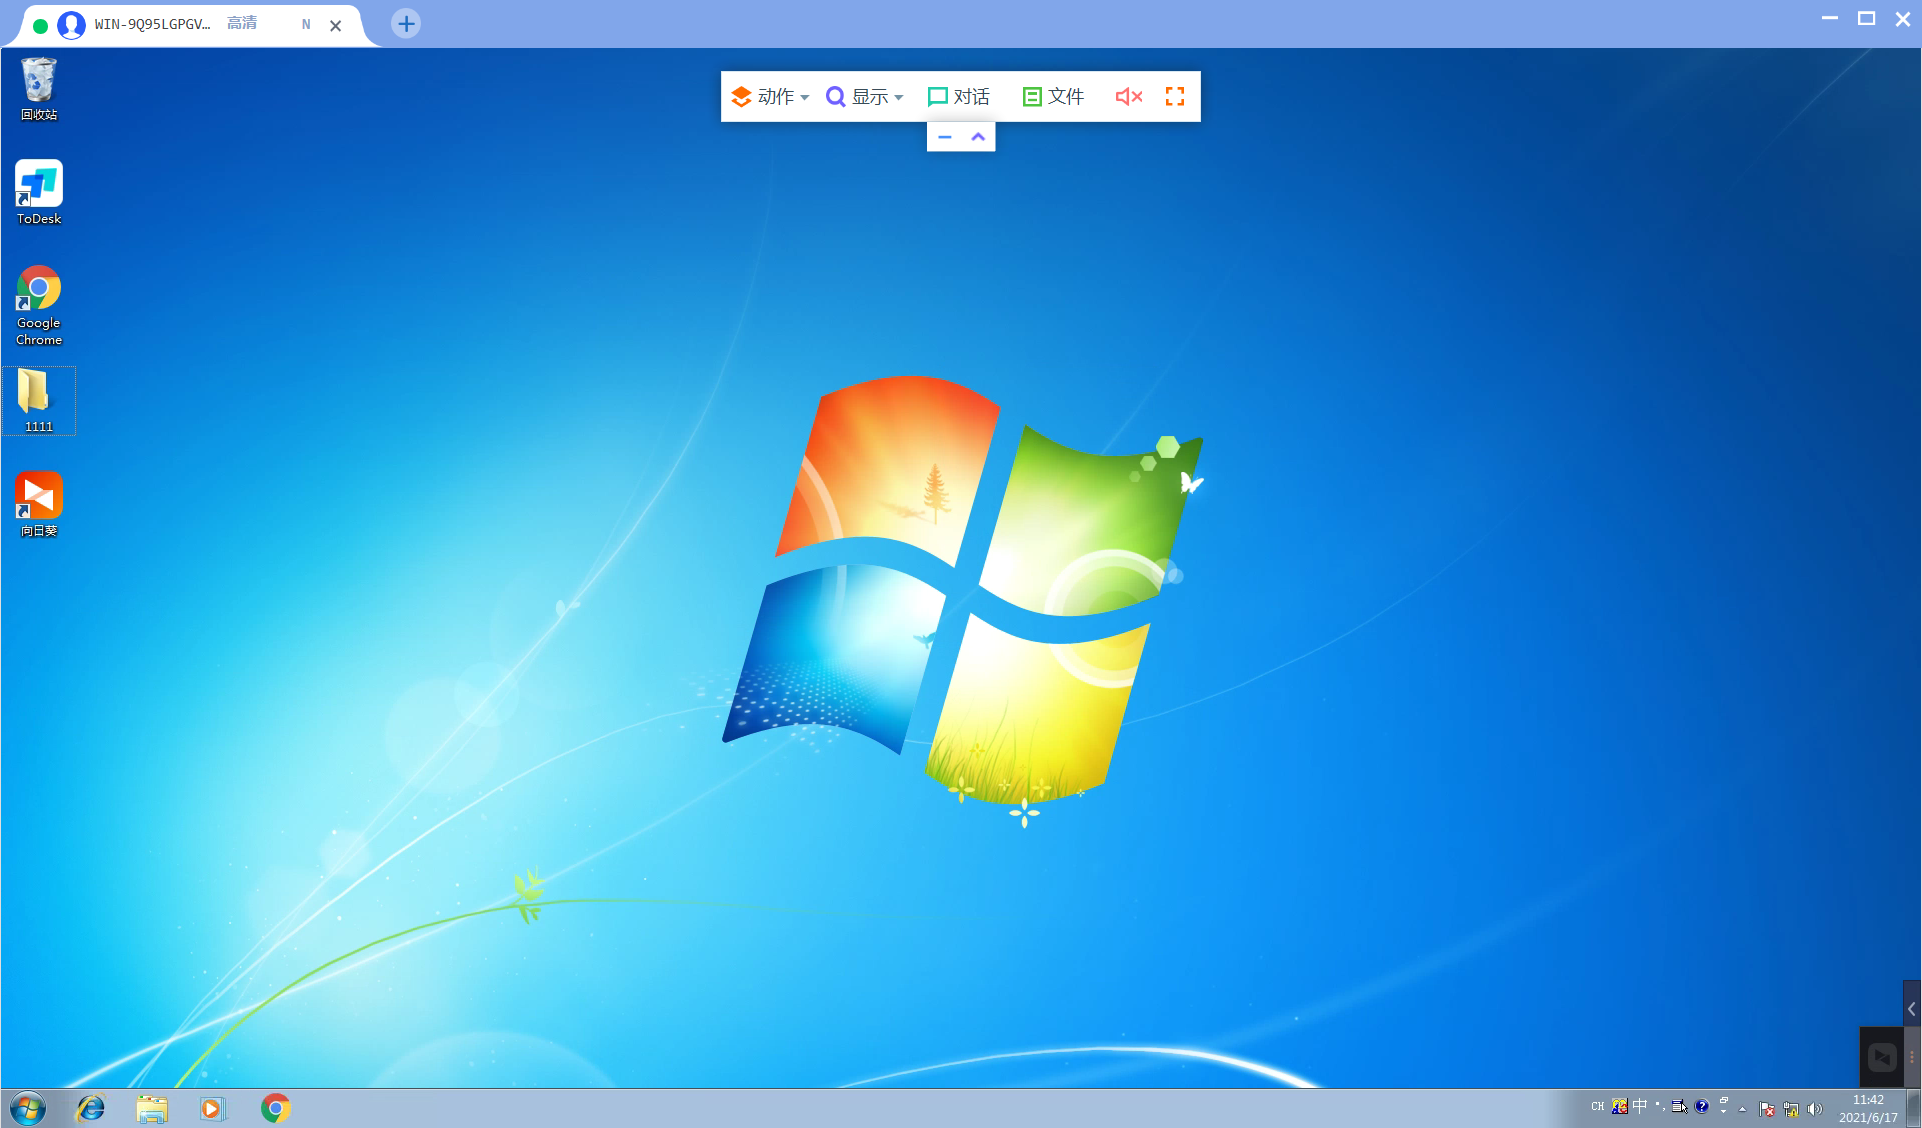Select the ToDesk desktop shortcut

point(39,193)
